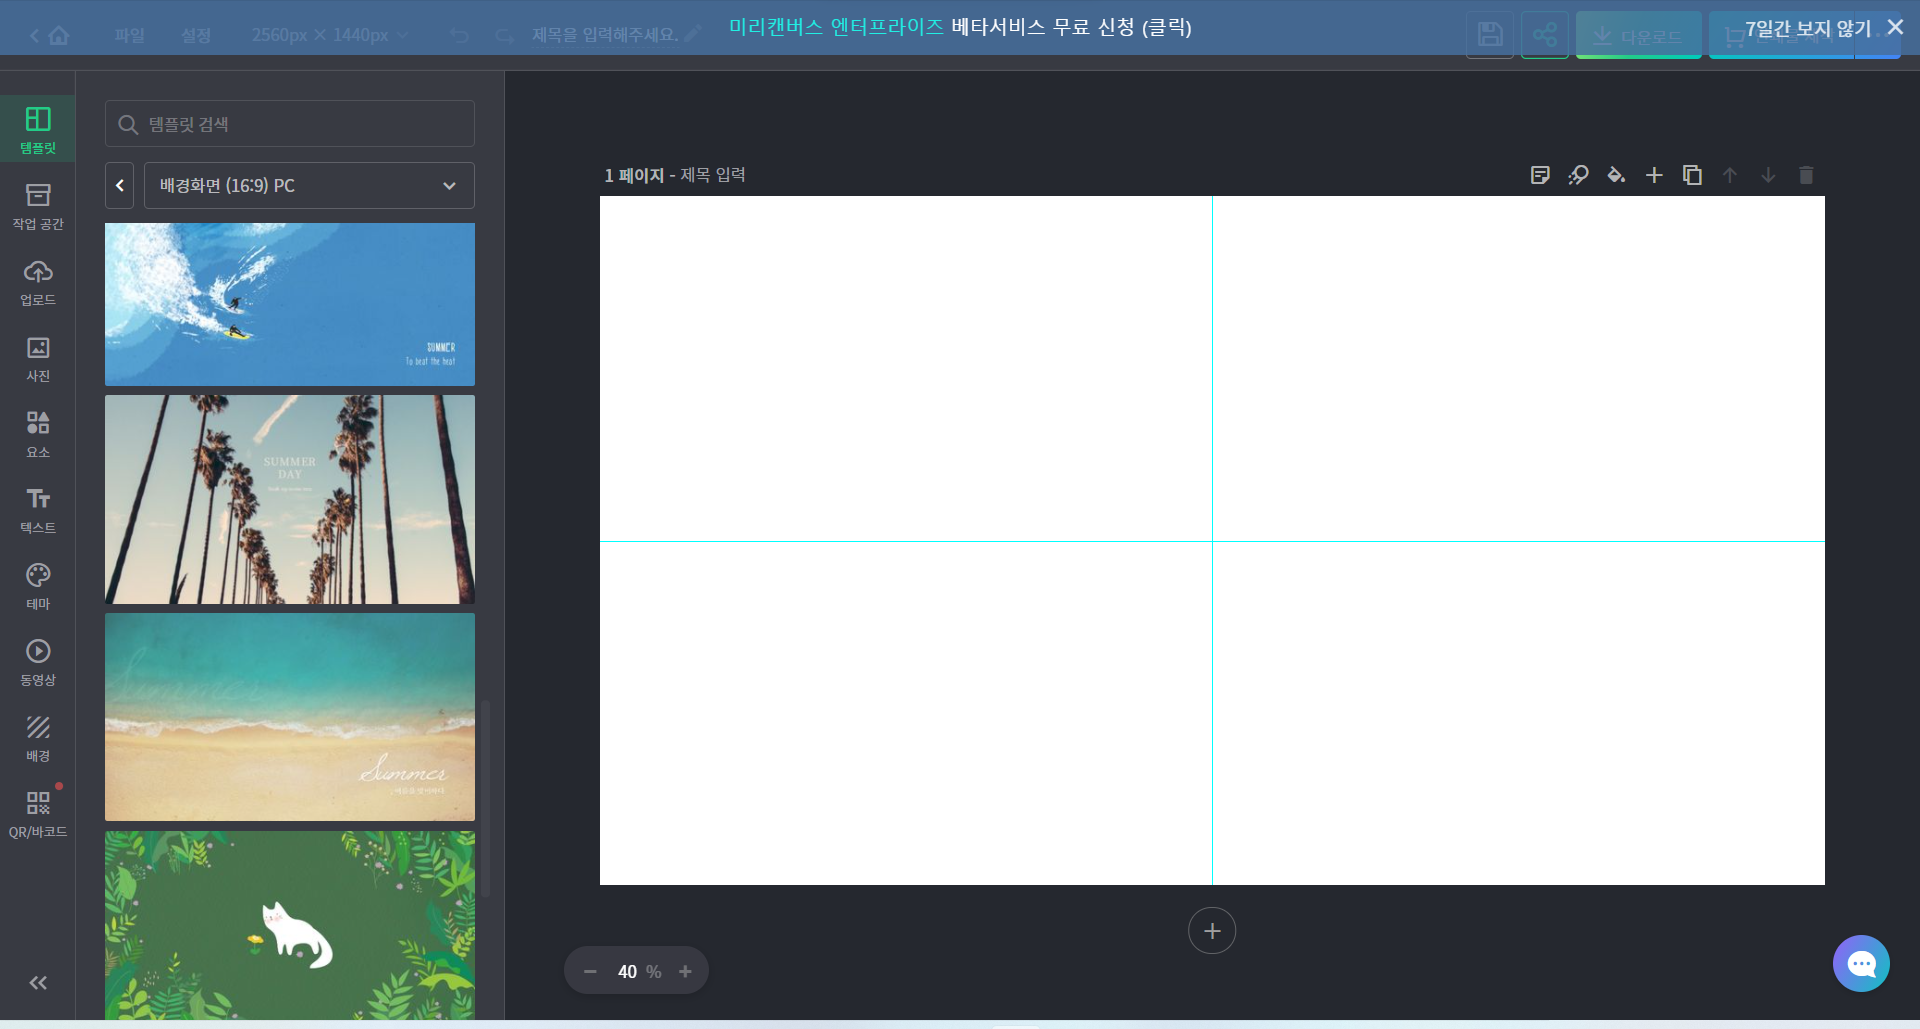1920x1029 pixels.
Task: Go to home via house icon
Action: click(x=59, y=35)
